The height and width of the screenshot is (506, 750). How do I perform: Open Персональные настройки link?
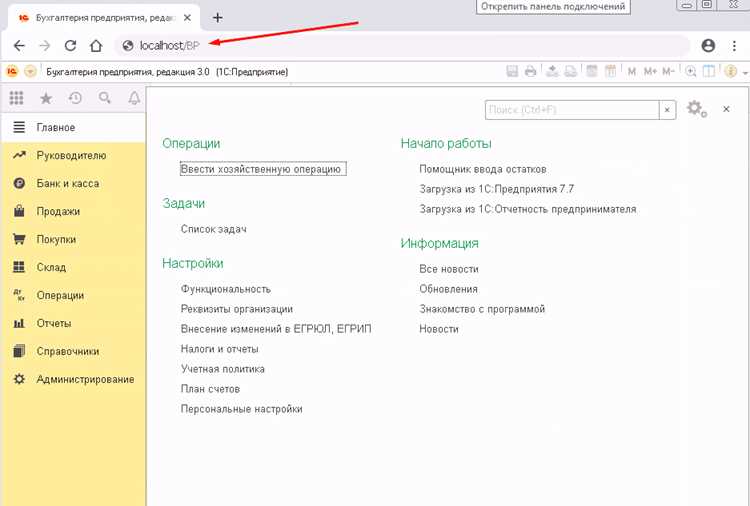241,409
